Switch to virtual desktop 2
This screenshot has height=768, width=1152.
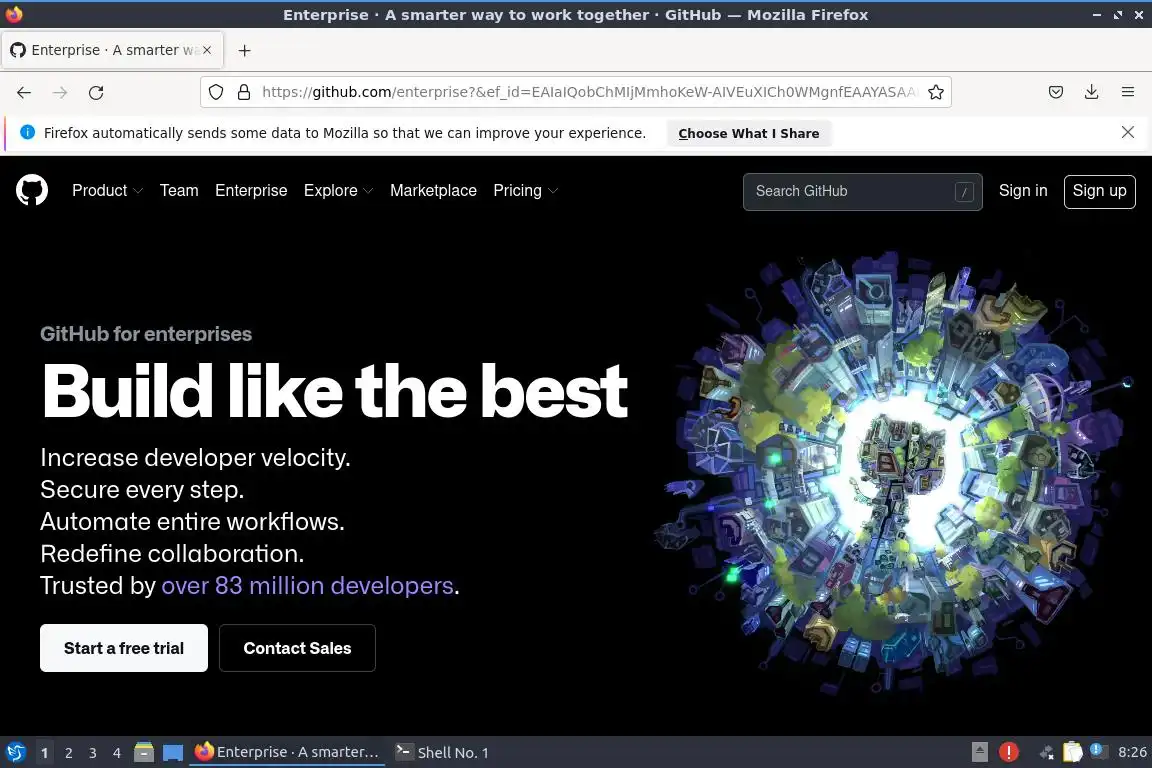click(68, 753)
